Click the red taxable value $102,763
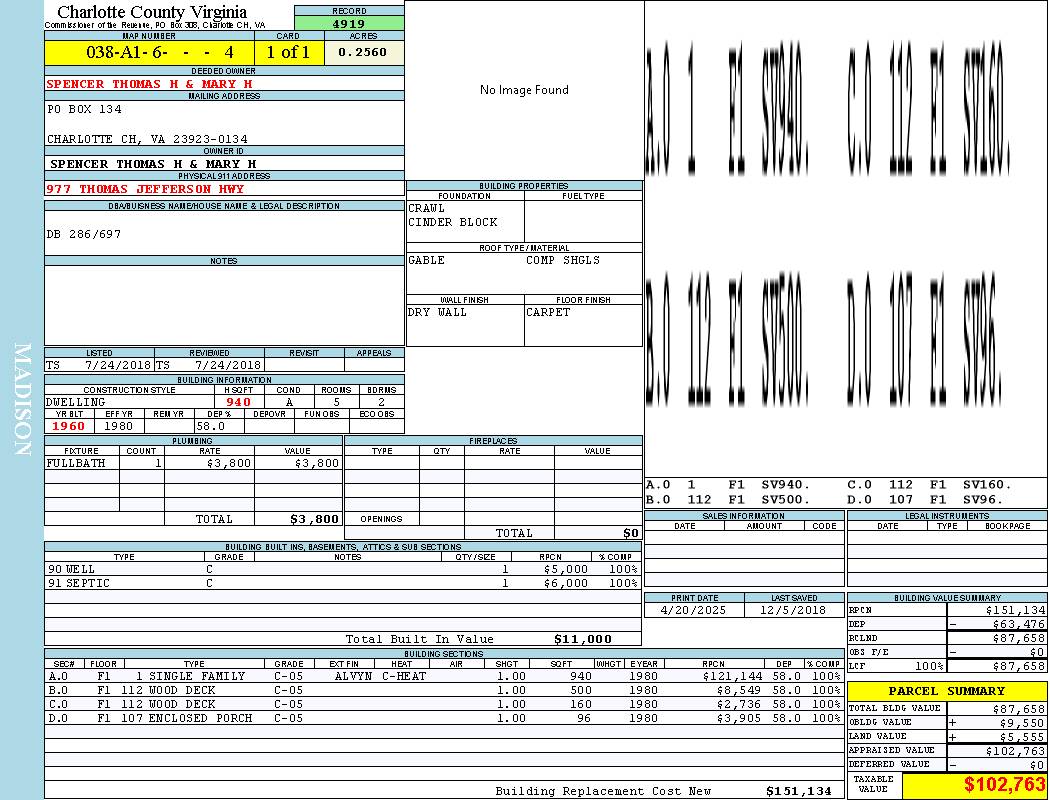The height and width of the screenshot is (800, 1050). coord(974,785)
